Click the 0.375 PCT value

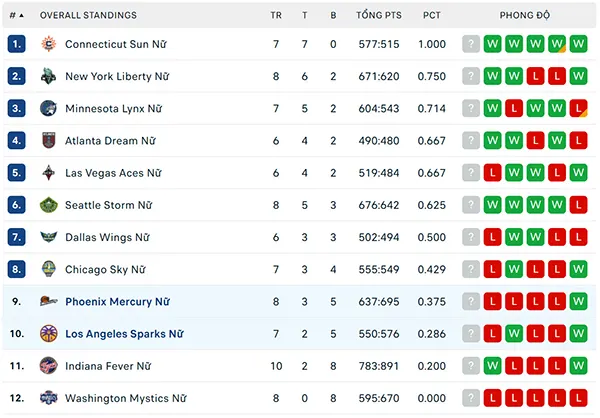click(432, 301)
